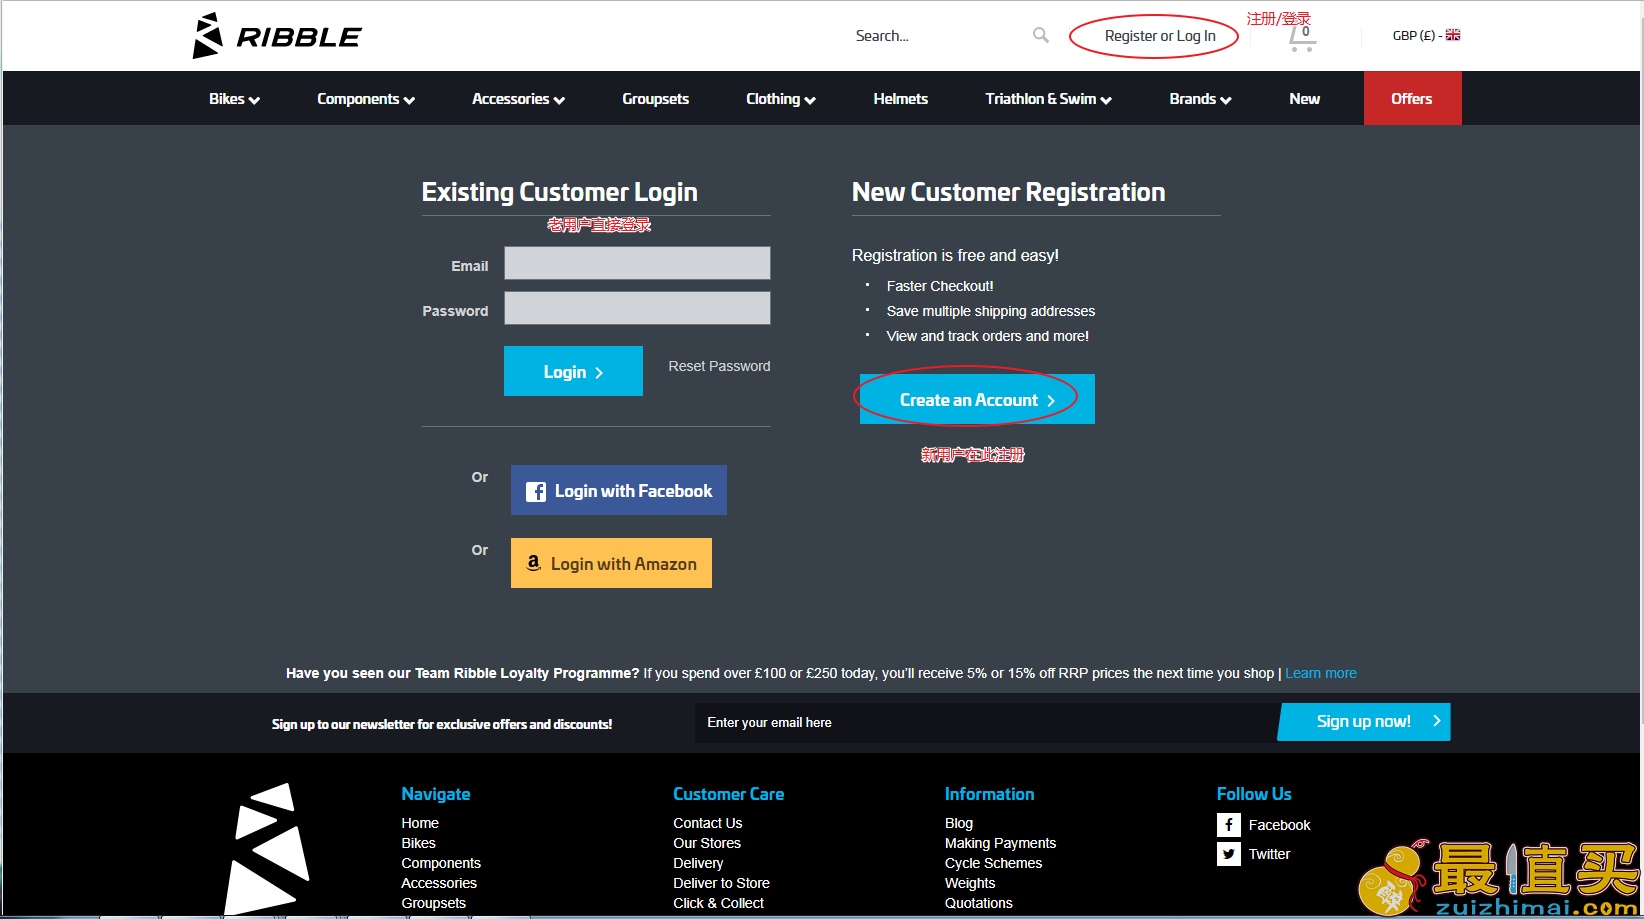Open the Groupsets menu item
The image size is (1644, 919).
click(x=655, y=99)
